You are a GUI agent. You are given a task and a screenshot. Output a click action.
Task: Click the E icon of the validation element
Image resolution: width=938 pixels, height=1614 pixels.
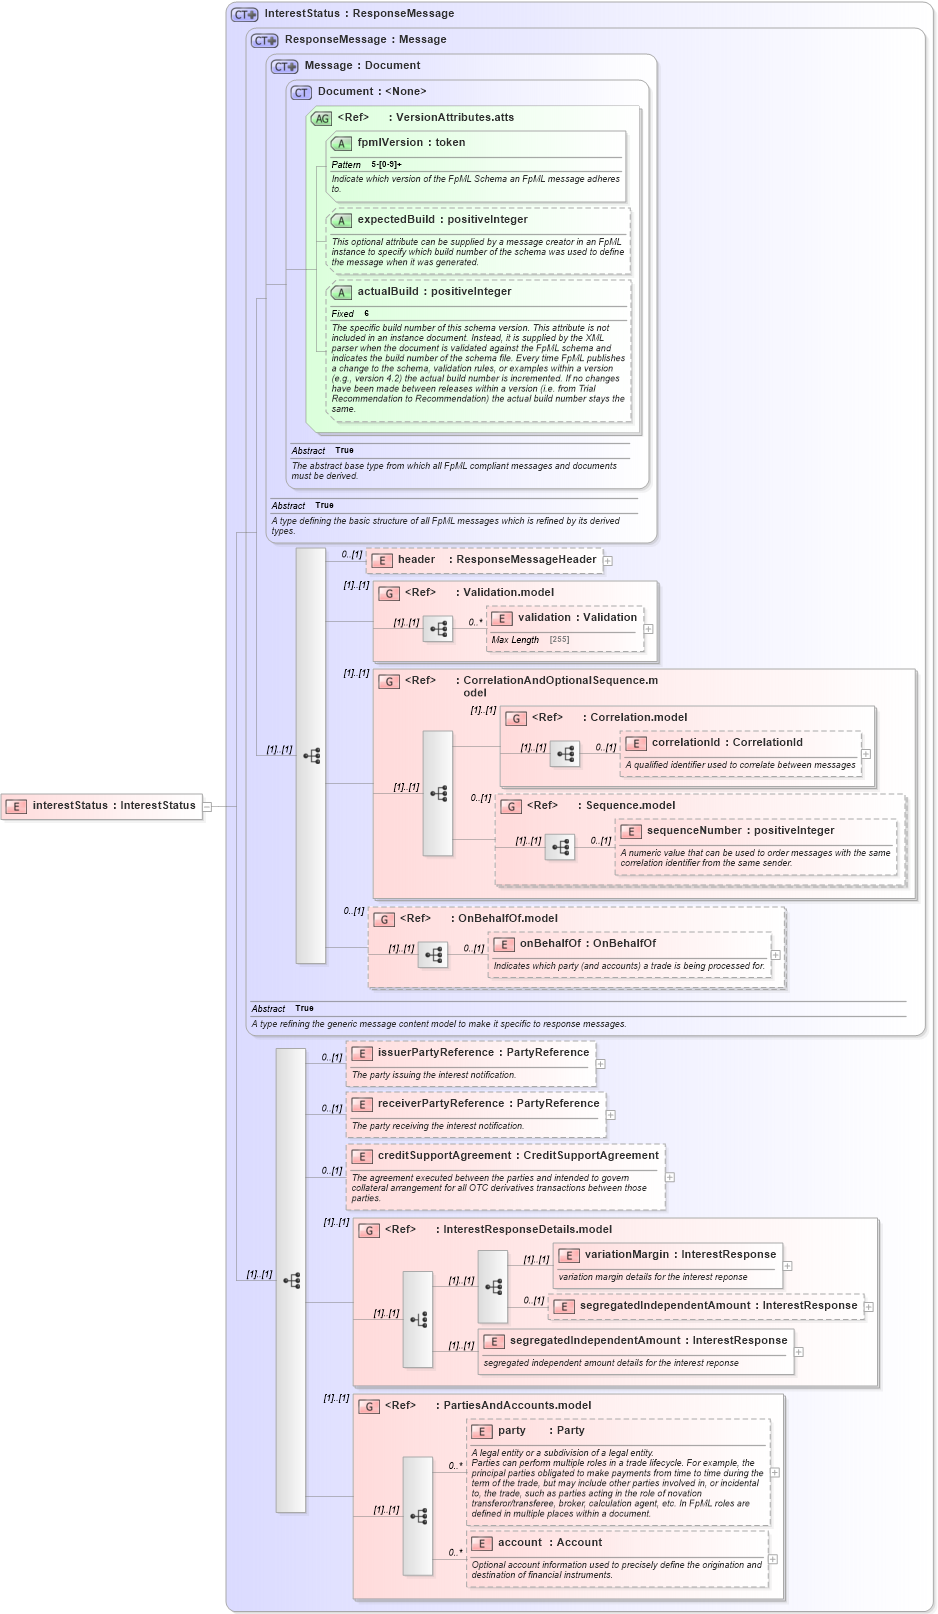tap(501, 618)
